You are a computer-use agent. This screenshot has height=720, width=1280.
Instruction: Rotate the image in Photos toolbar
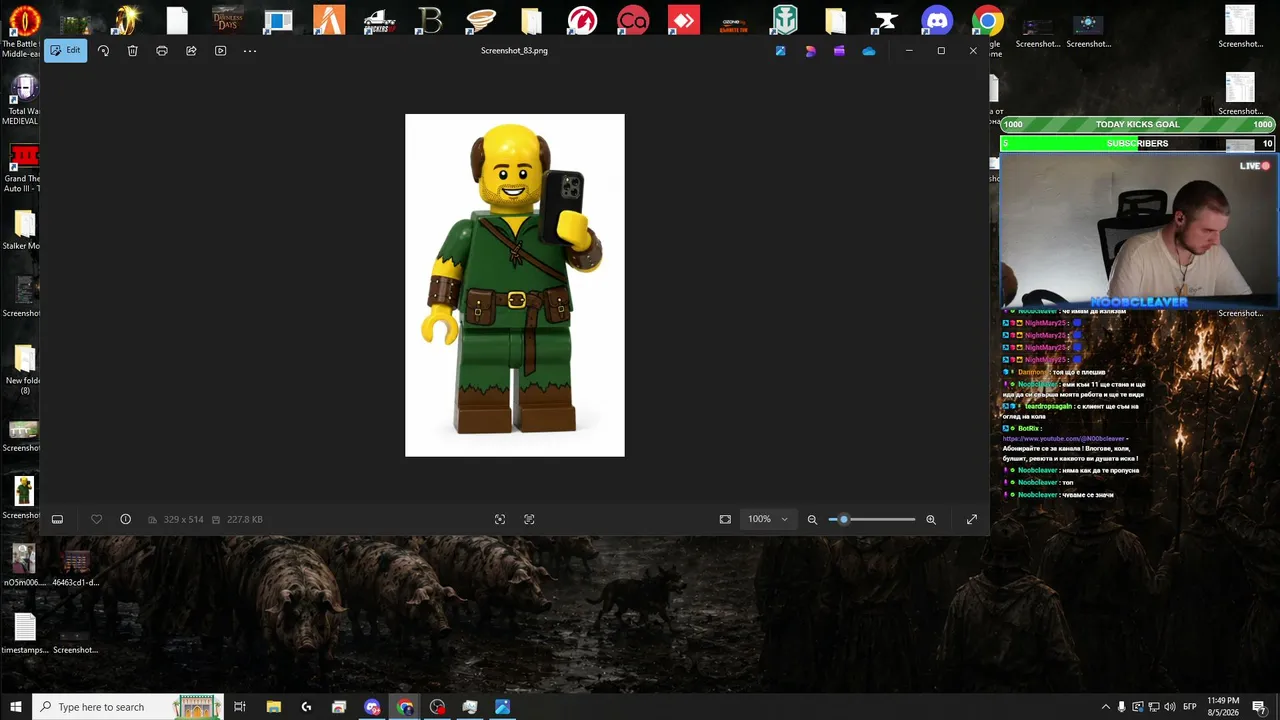(103, 51)
